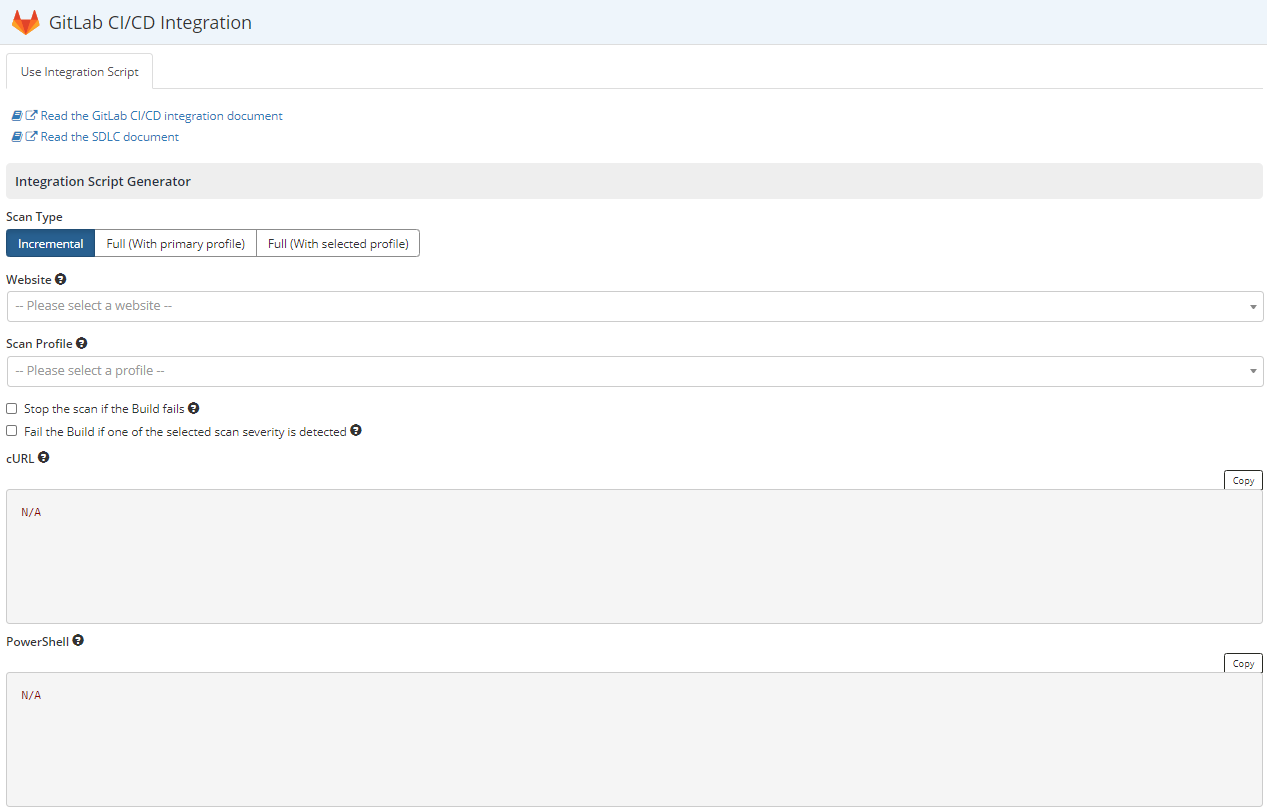Enable 'Stop the scan if the Build fails'
This screenshot has height=810, width=1267.
pyautogui.click(x=11, y=407)
